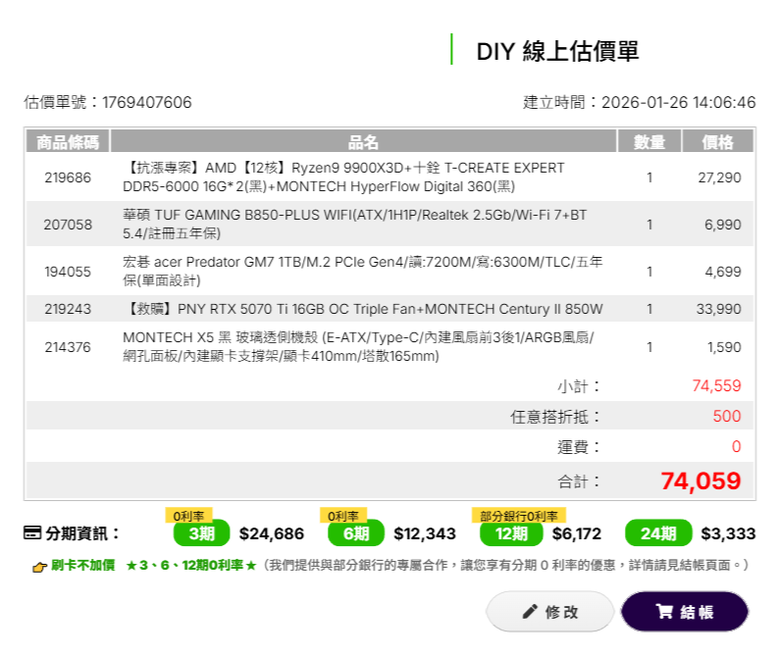Screen dimensions: 780x656
Task: Click product code 219686
Action: point(68,178)
